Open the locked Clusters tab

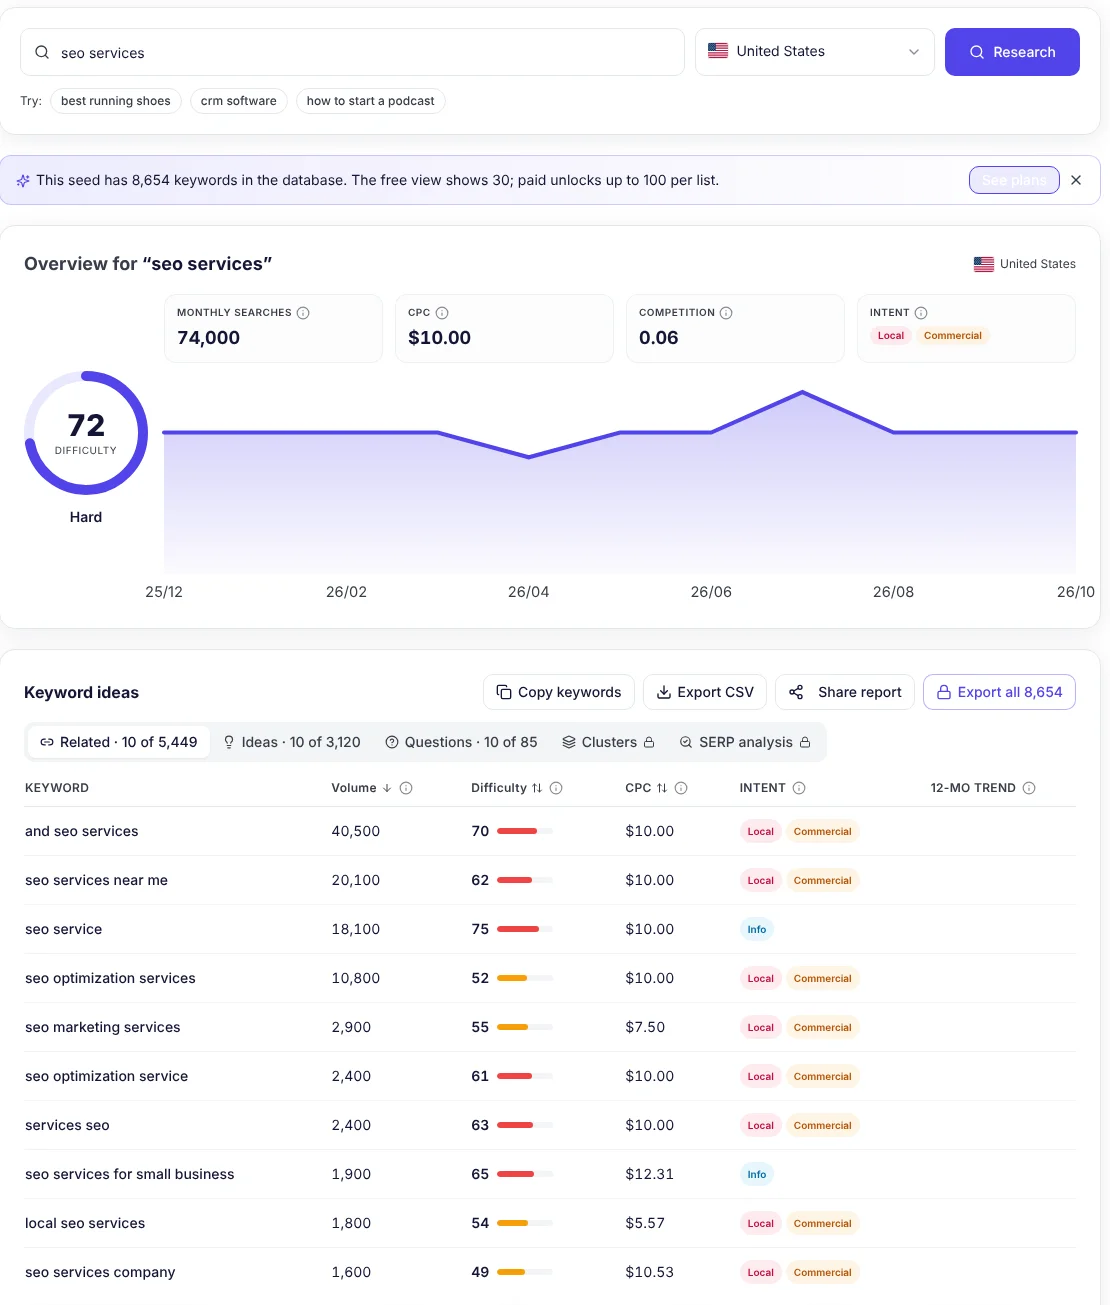(x=608, y=742)
